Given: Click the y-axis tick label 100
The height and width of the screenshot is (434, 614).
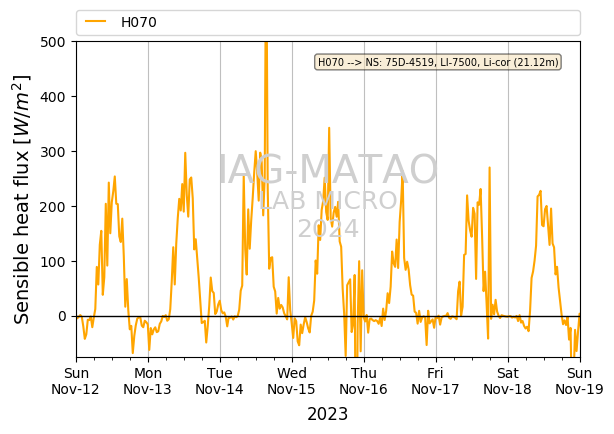Looking at the screenshot, I should 52,262.
